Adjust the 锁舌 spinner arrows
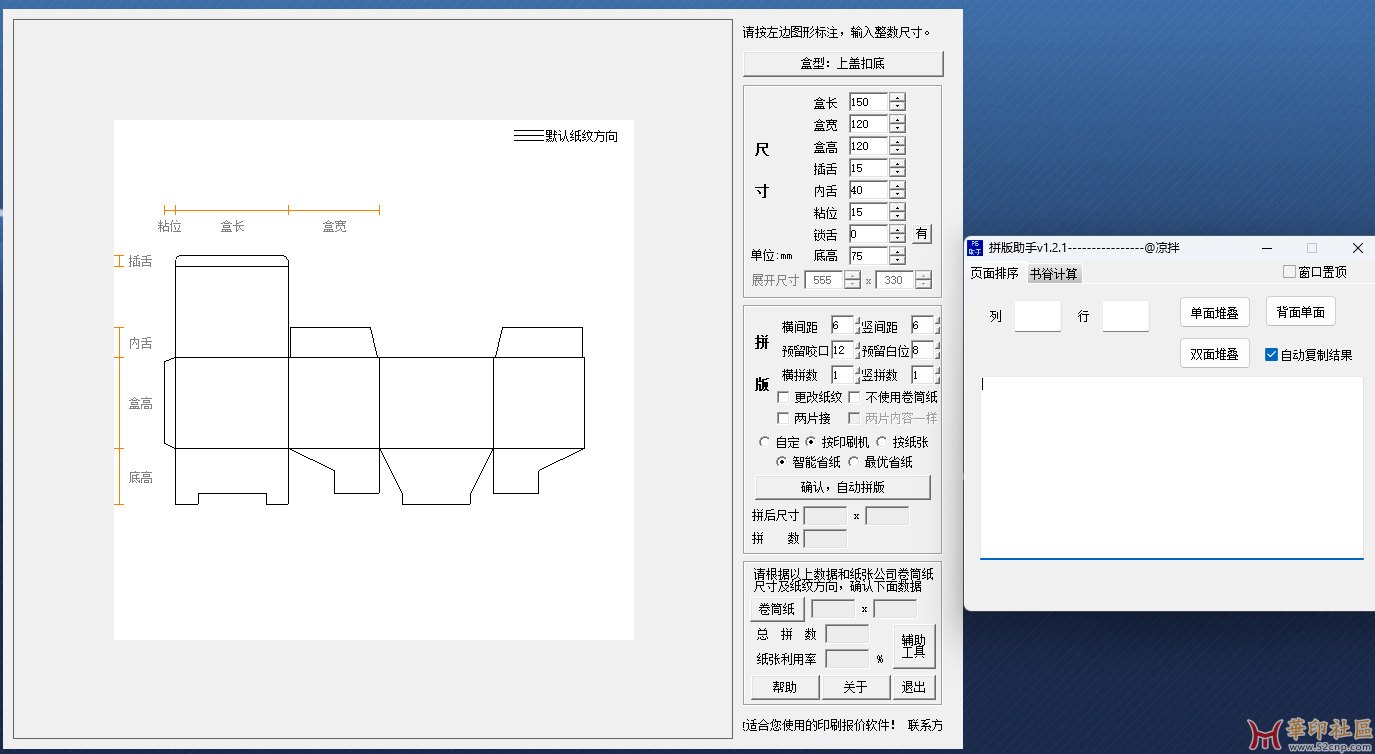 898,234
